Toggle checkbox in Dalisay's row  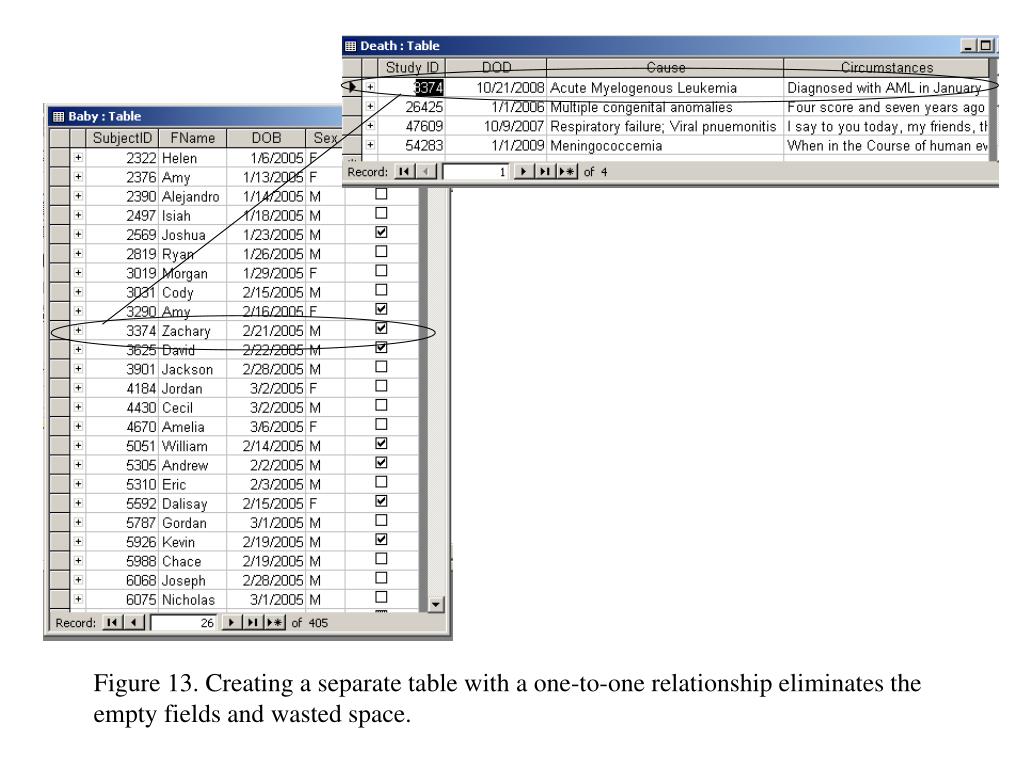381,501
